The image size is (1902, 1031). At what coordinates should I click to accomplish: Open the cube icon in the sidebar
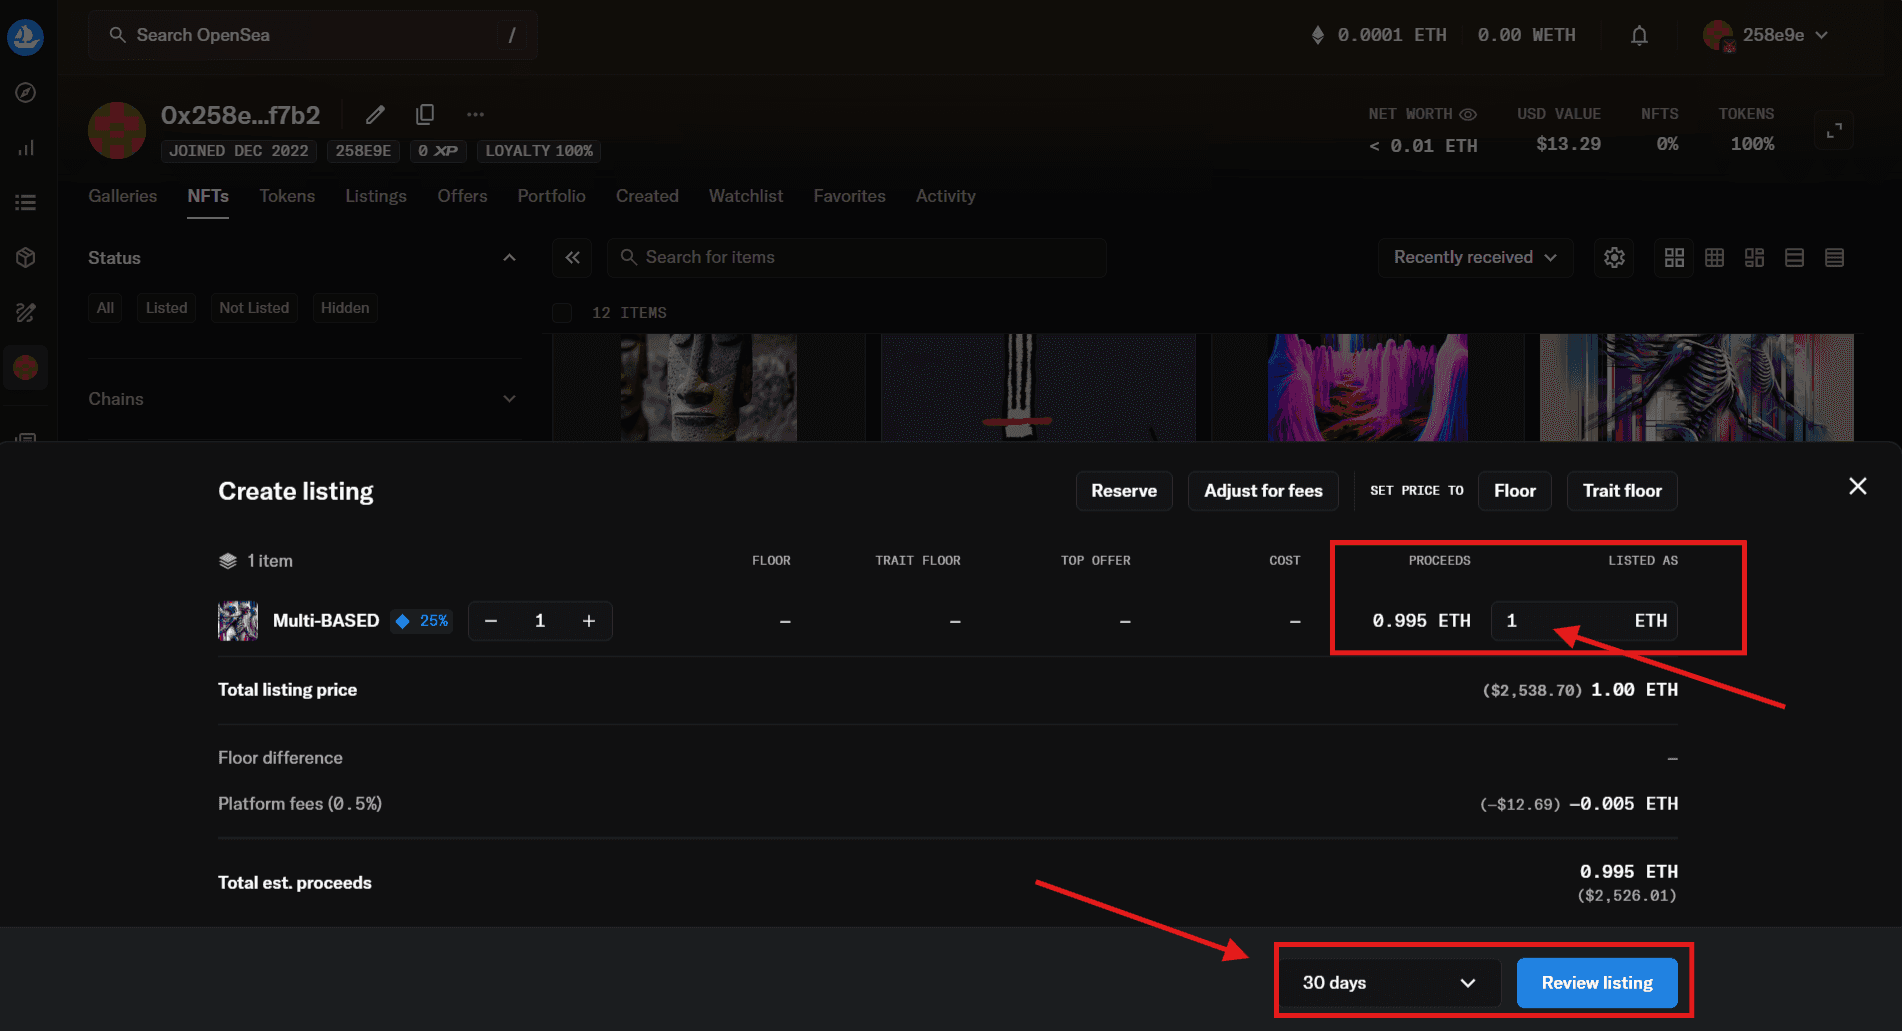coord(26,258)
